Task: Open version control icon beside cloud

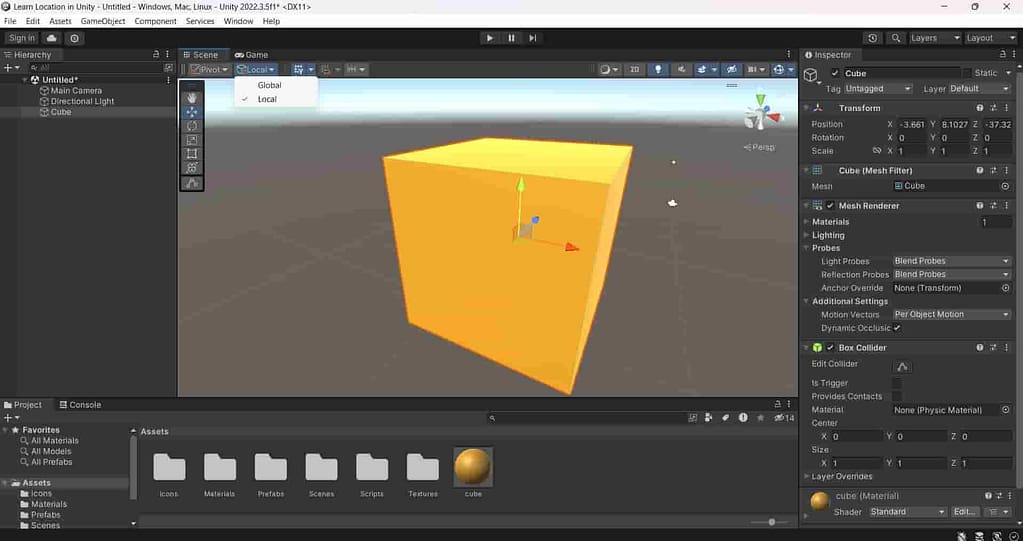Action: (x=74, y=38)
